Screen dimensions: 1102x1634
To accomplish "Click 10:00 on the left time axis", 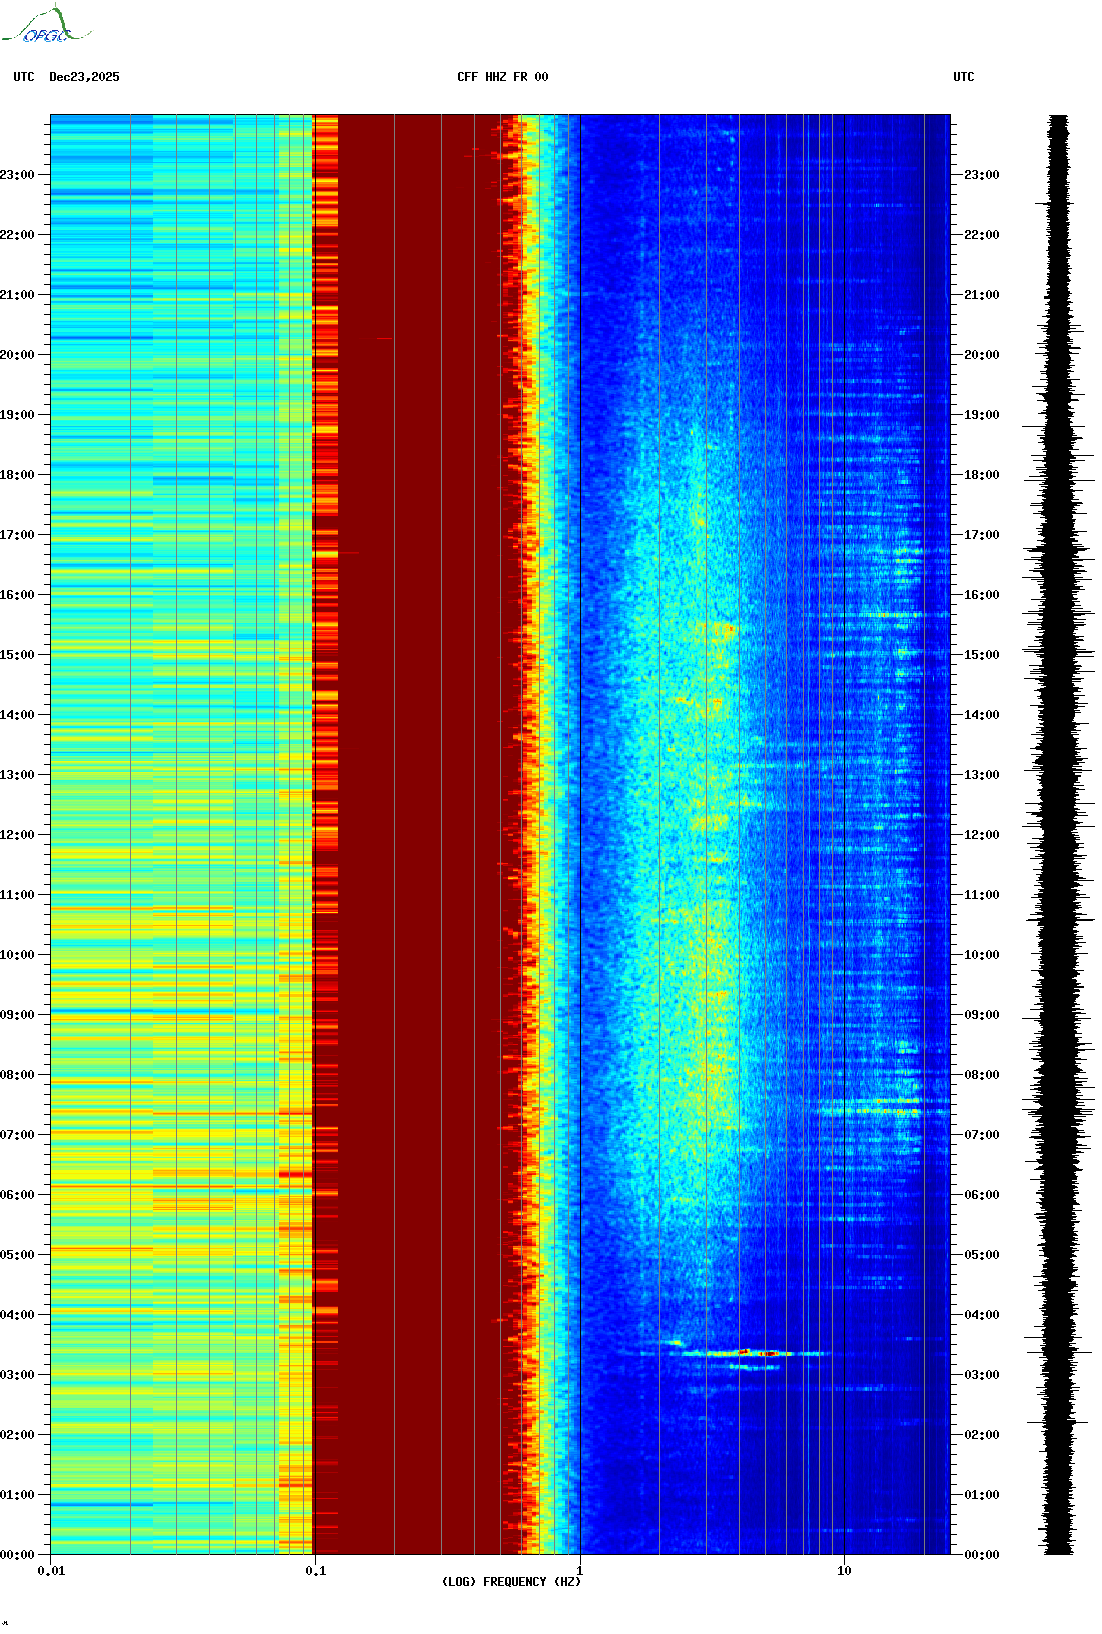I will (17, 955).
